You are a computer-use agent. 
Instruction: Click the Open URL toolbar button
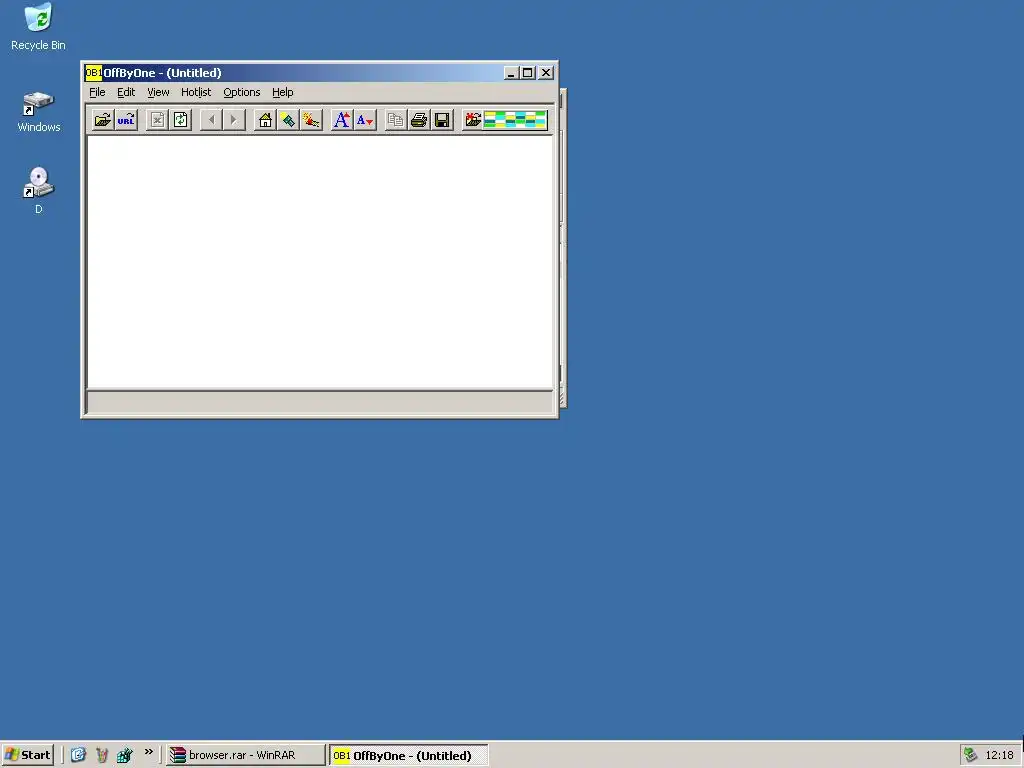pyautogui.click(x=126, y=120)
